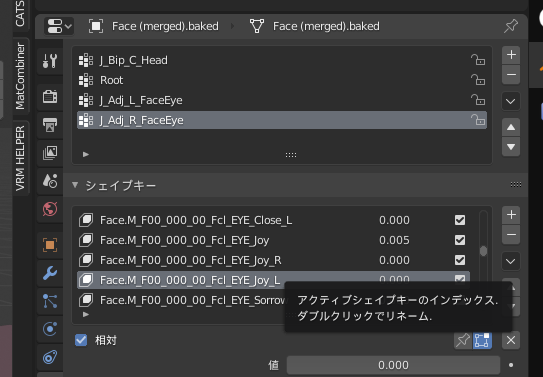Open the Modifiers wrench tab
Image resolution: width=543 pixels, height=377 pixels.
click(x=50, y=273)
